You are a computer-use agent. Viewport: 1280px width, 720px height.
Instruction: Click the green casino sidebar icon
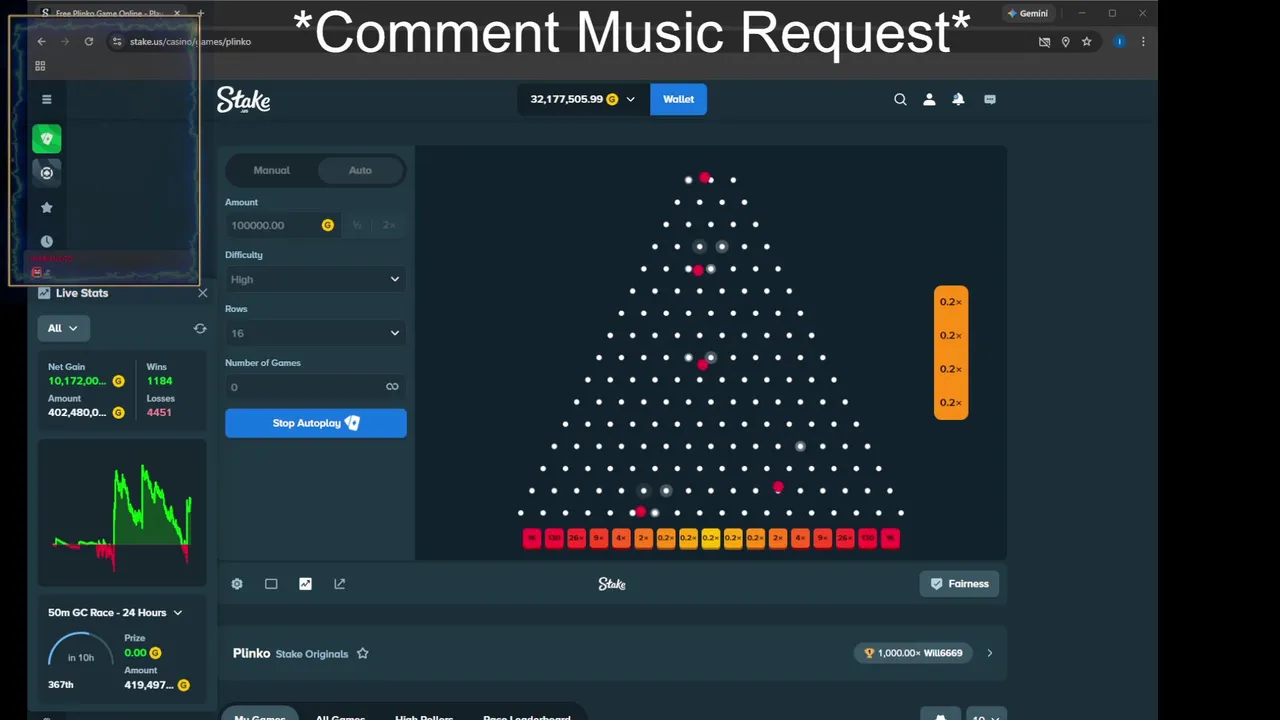coord(47,139)
